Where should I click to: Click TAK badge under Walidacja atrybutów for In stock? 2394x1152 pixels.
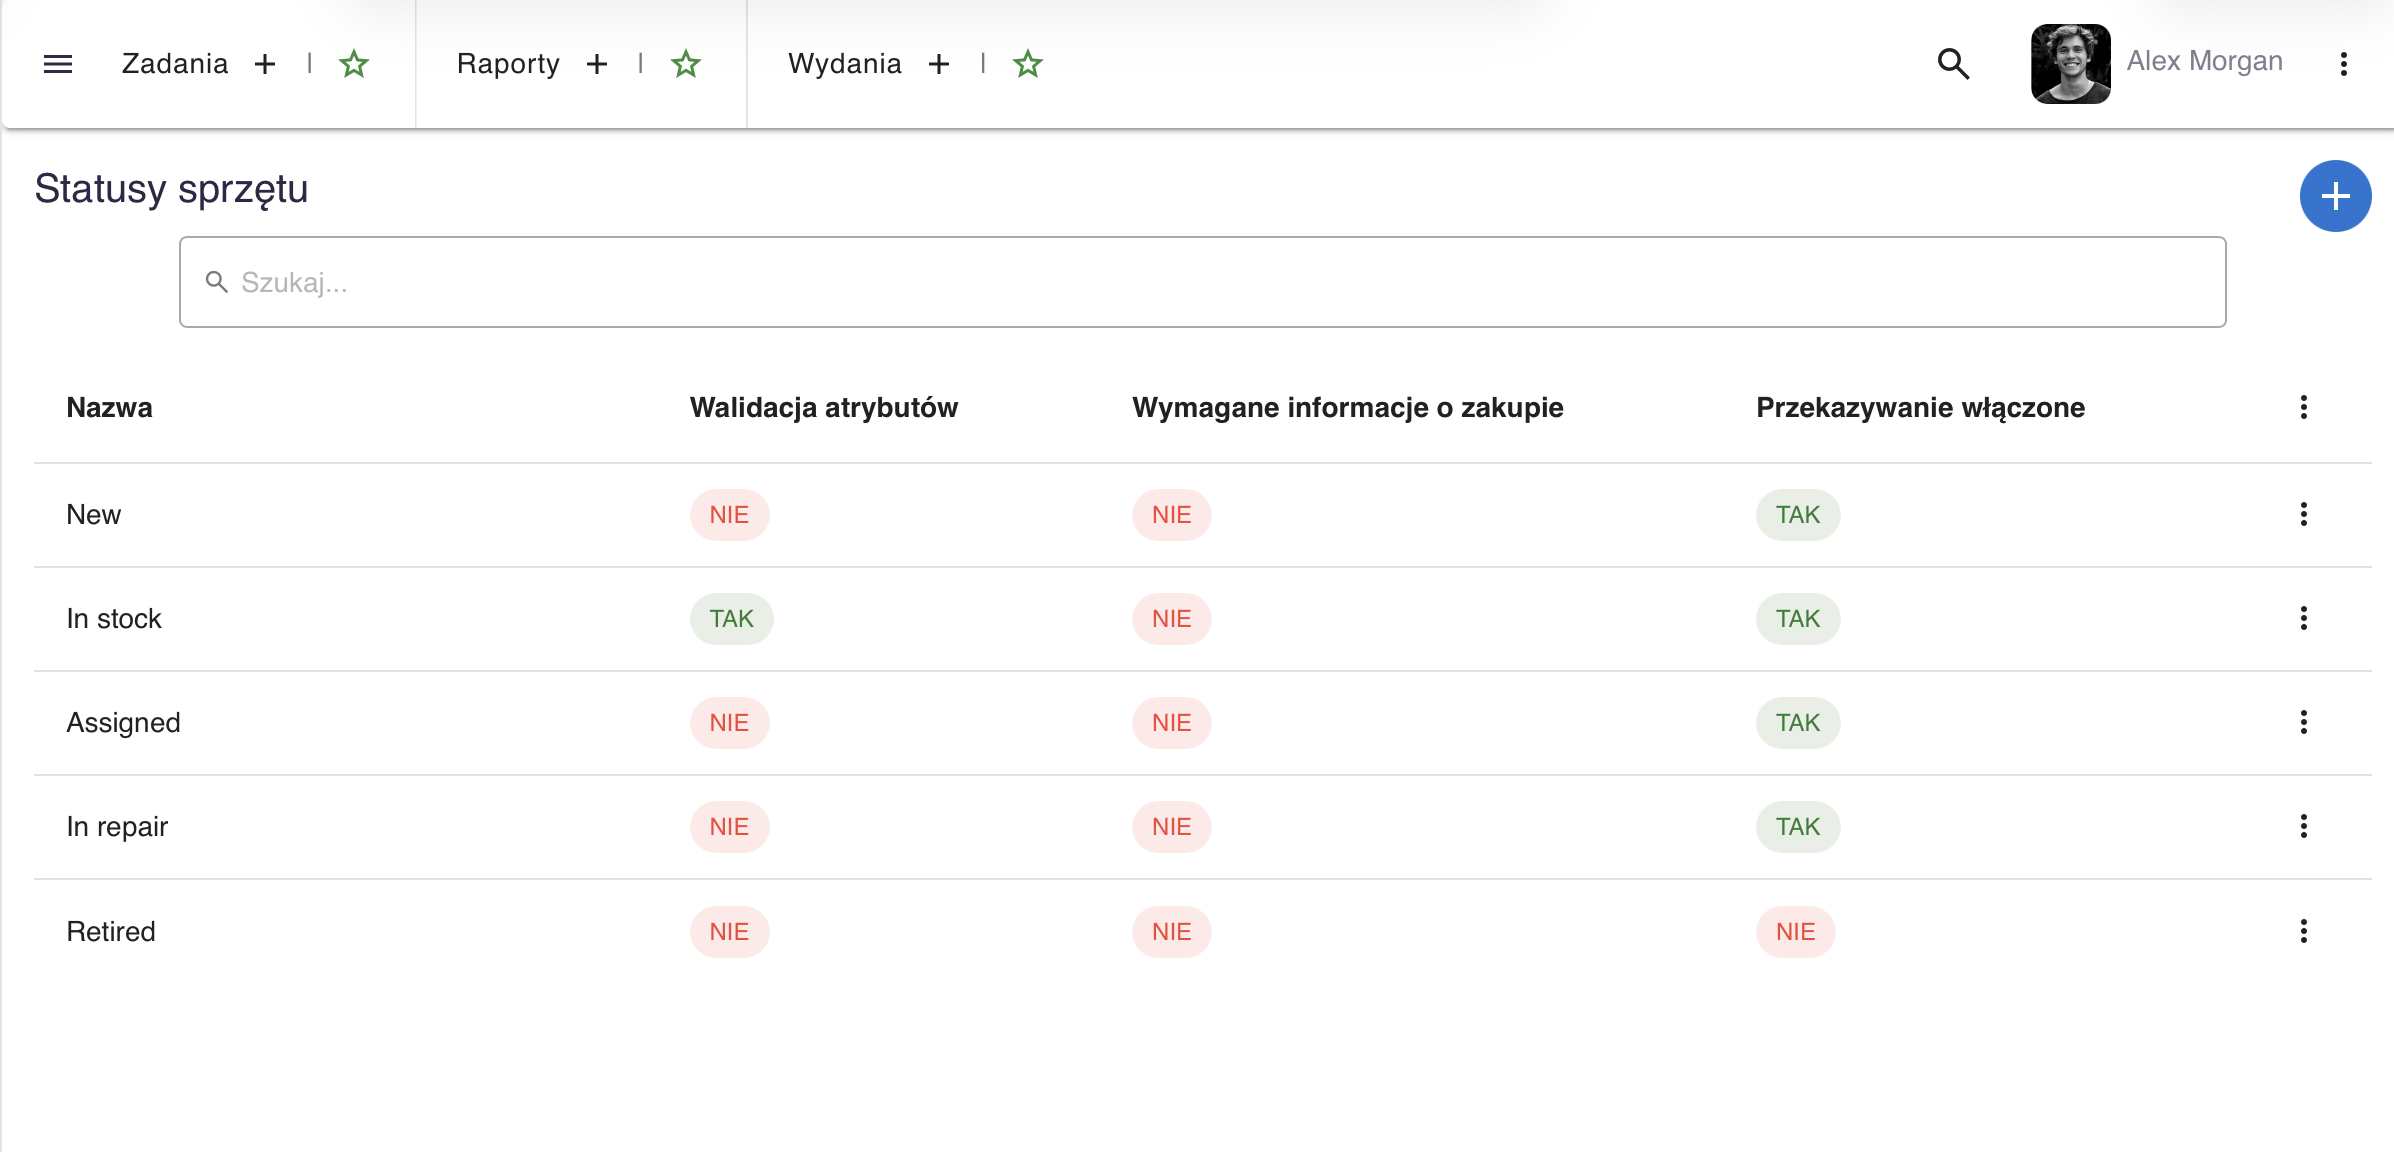[x=732, y=619]
